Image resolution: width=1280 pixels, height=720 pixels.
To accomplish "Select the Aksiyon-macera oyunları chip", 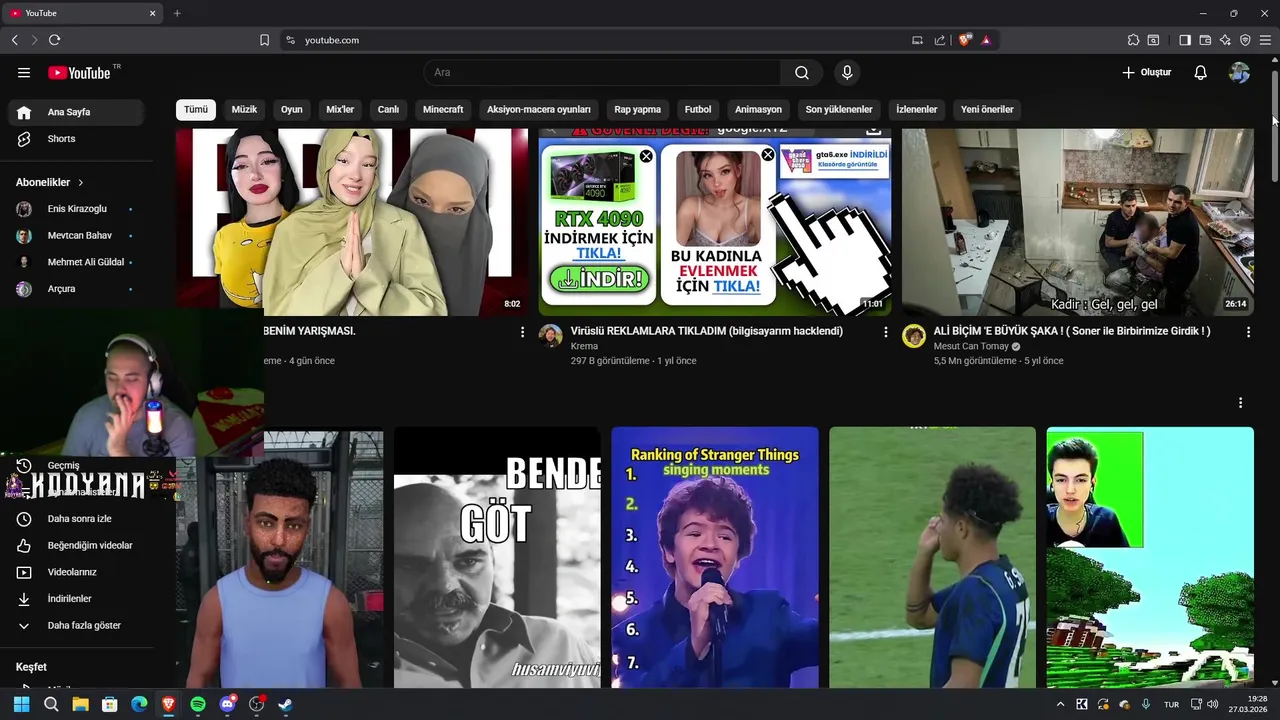I will (x=539, y=109).
